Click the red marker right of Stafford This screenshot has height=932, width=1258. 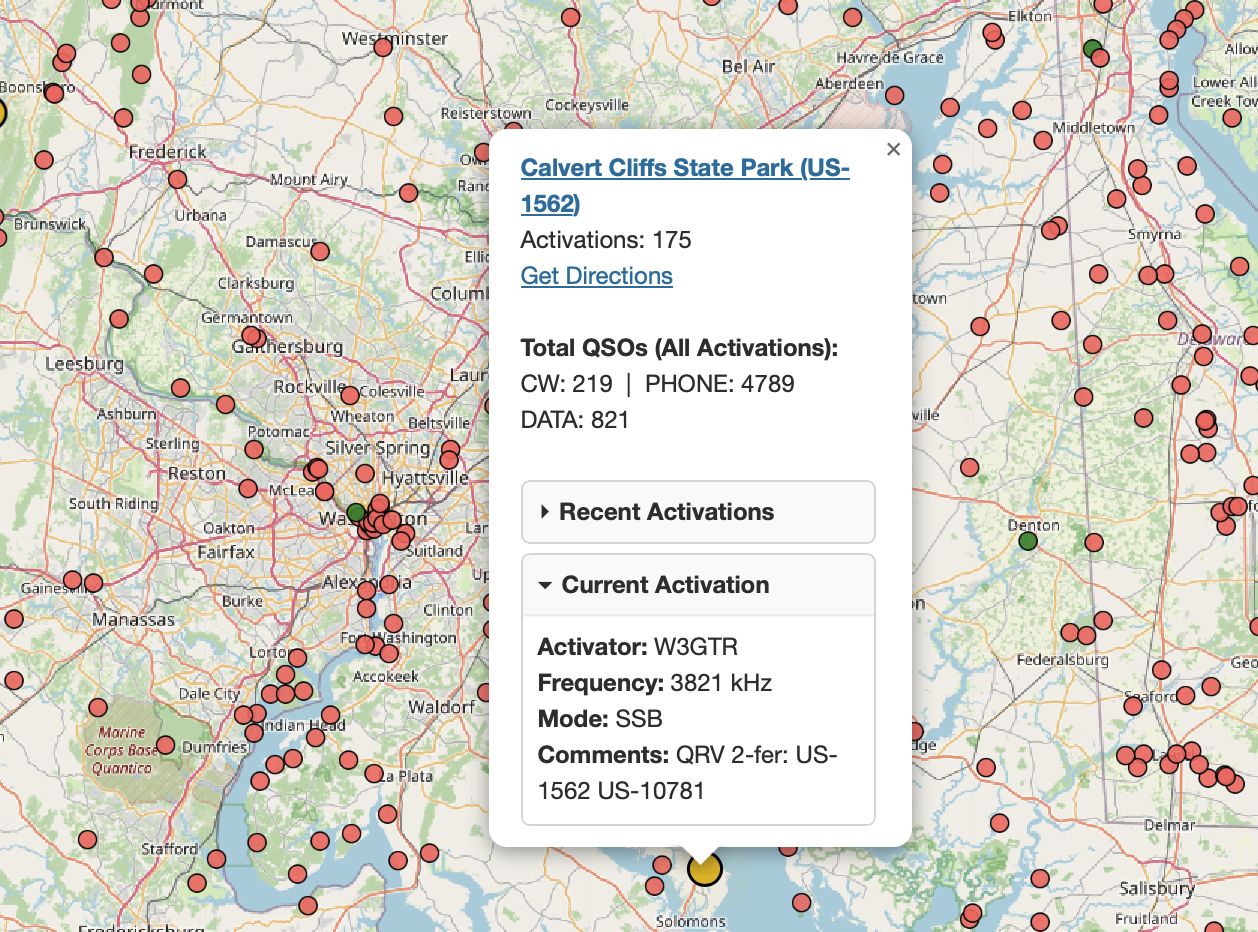tap(217, 858)
